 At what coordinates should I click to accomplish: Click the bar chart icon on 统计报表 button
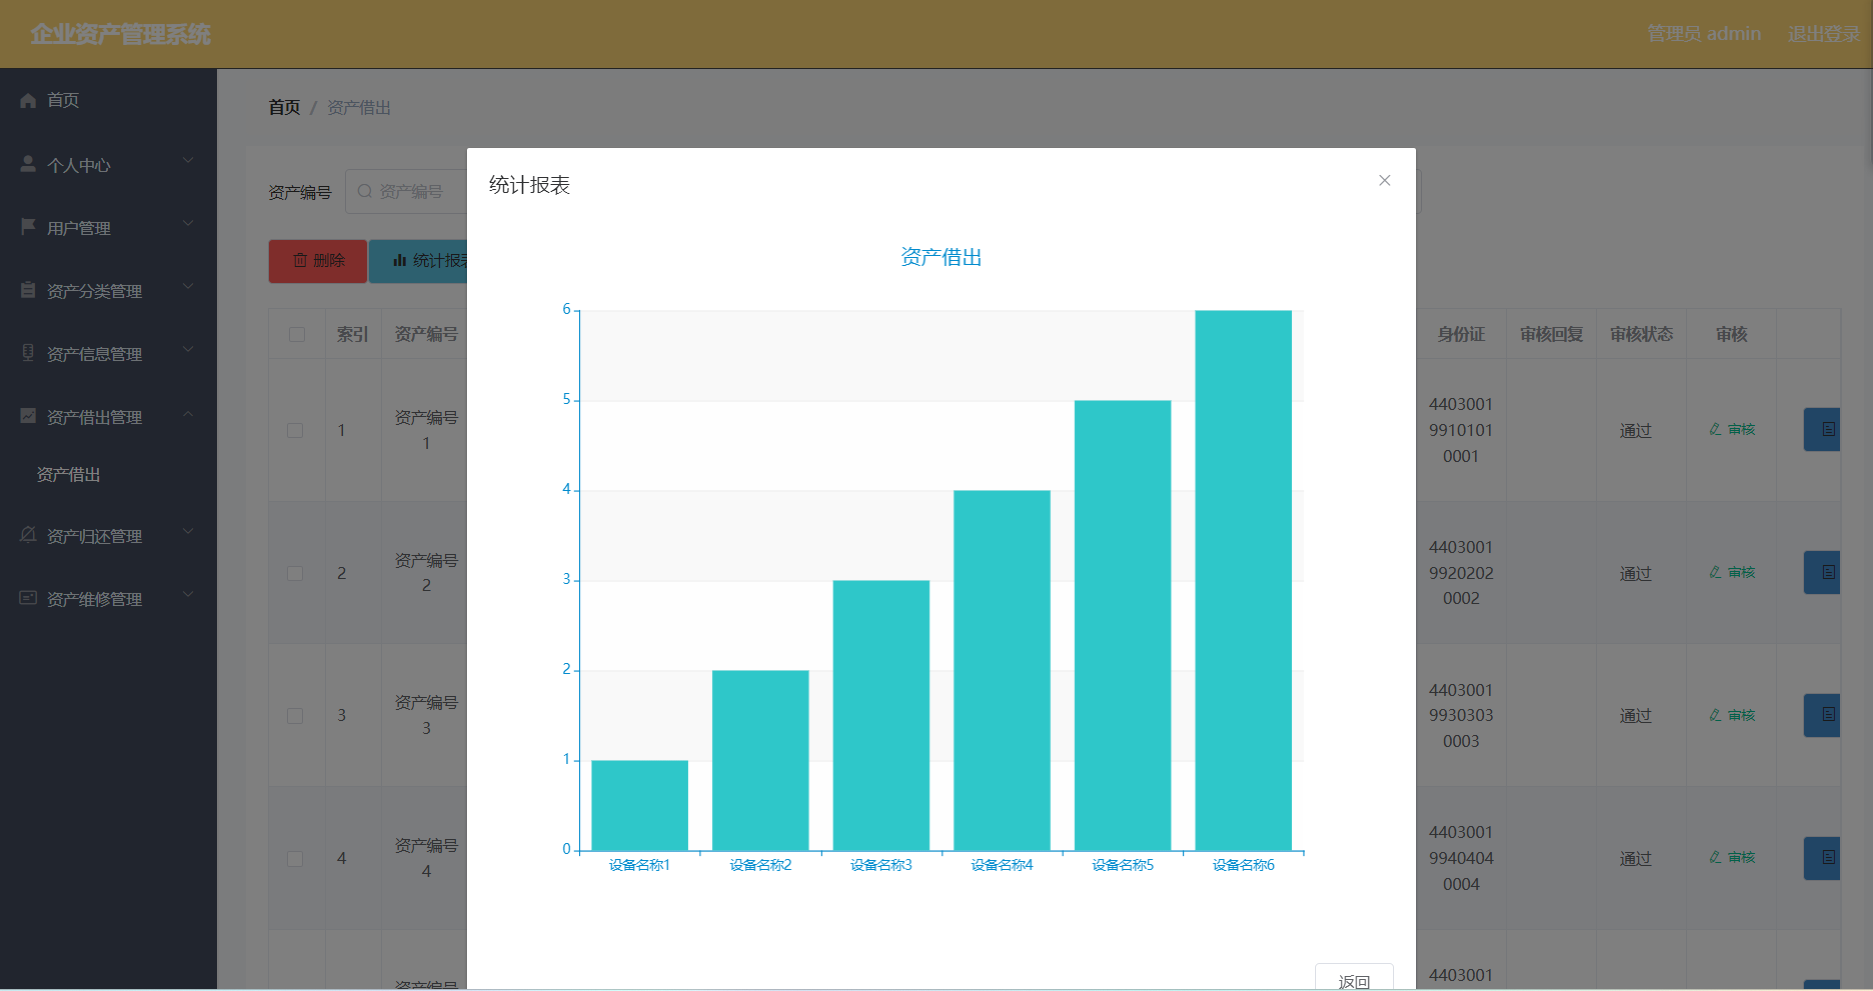click(x=400, y=260)
